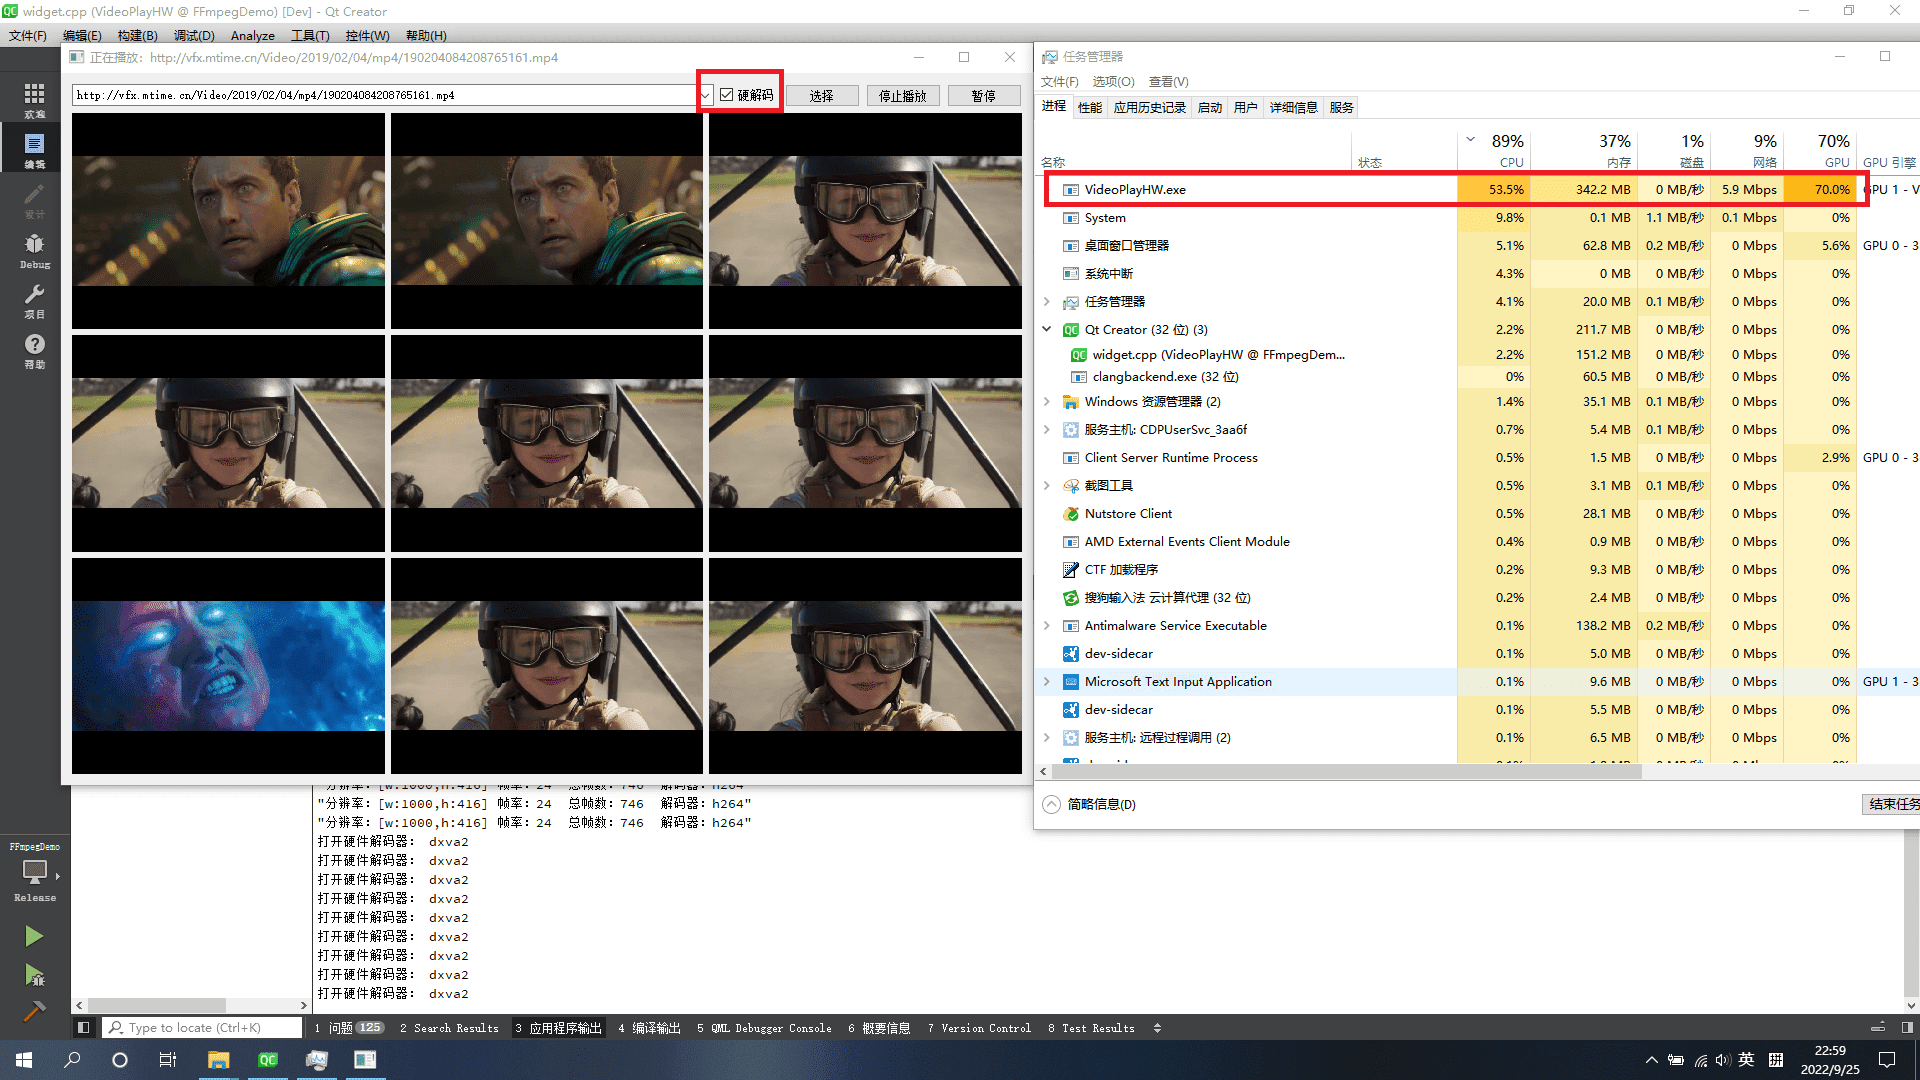This screenshot has width=1920, height=1080.
Task: Click the CTF 加载程序 process icon
Action: [x=1071, y=570]
